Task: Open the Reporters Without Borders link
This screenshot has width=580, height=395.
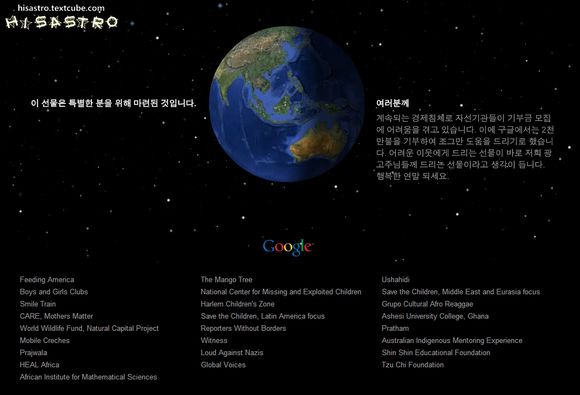Action: (x=243, y=328)
